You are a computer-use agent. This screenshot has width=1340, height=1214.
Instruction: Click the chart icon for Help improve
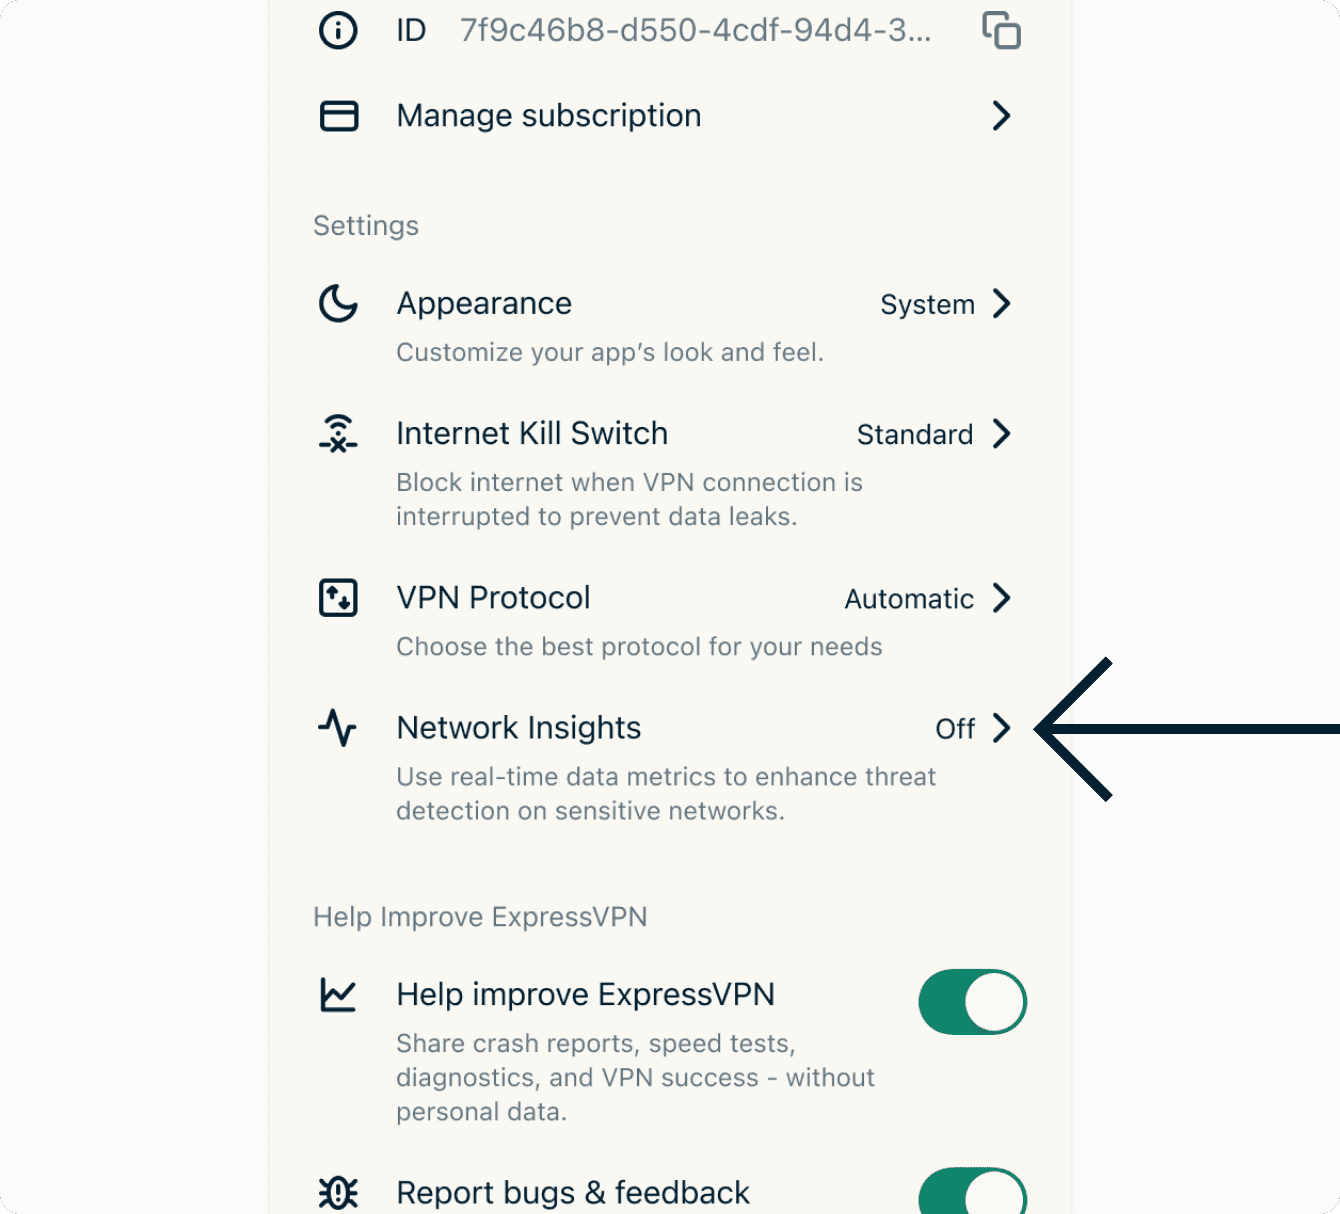point(338,995)
